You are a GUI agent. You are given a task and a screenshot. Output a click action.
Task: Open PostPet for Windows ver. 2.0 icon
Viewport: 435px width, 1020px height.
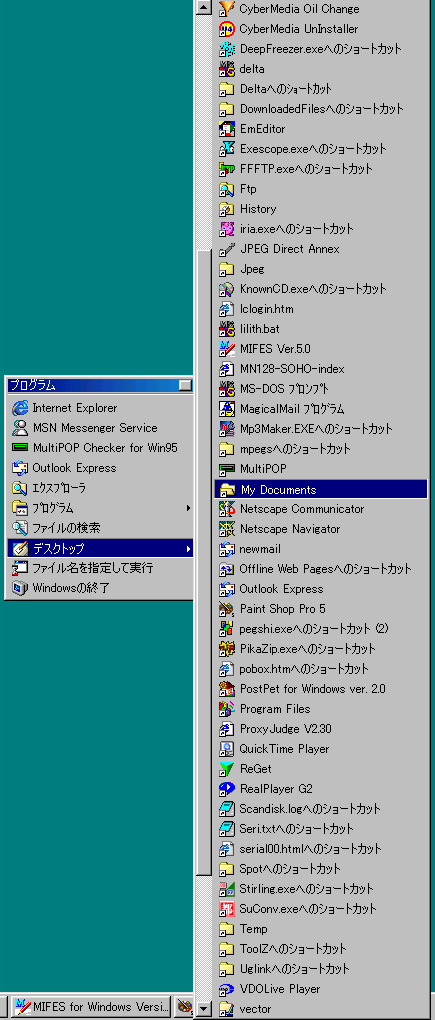(226, 689)
